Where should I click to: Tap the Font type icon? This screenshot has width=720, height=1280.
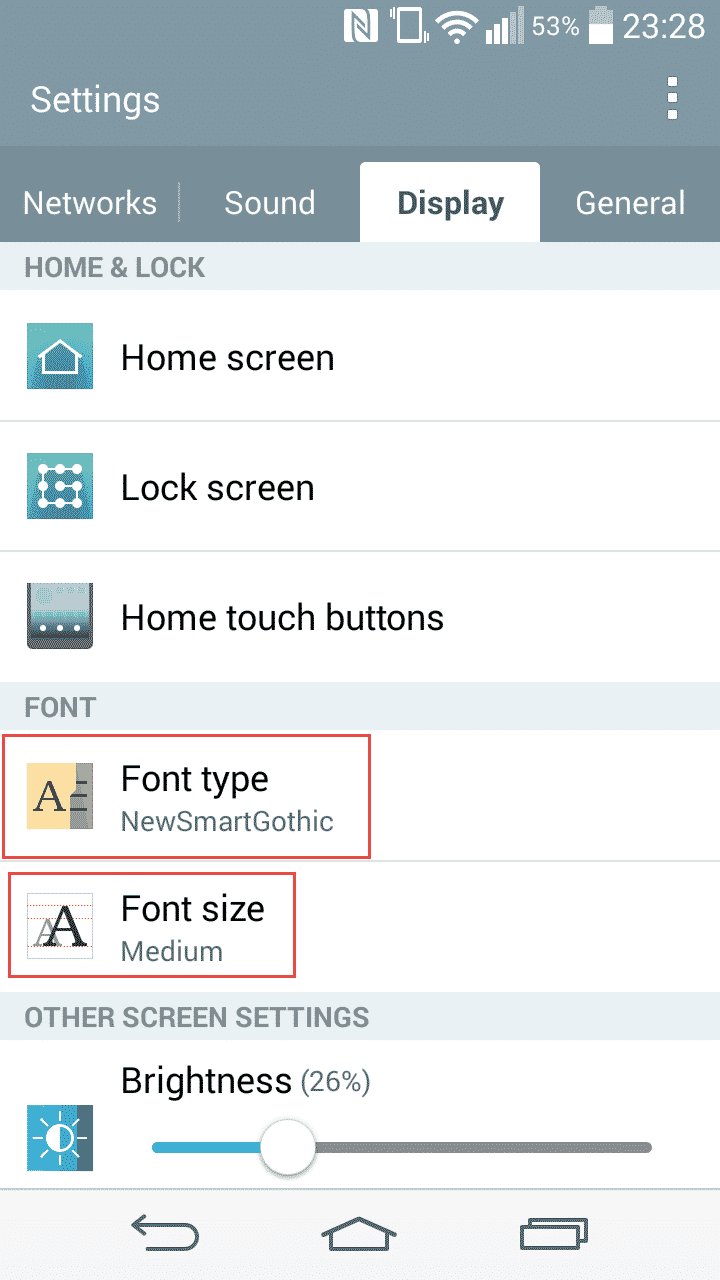tap(60, 796)
